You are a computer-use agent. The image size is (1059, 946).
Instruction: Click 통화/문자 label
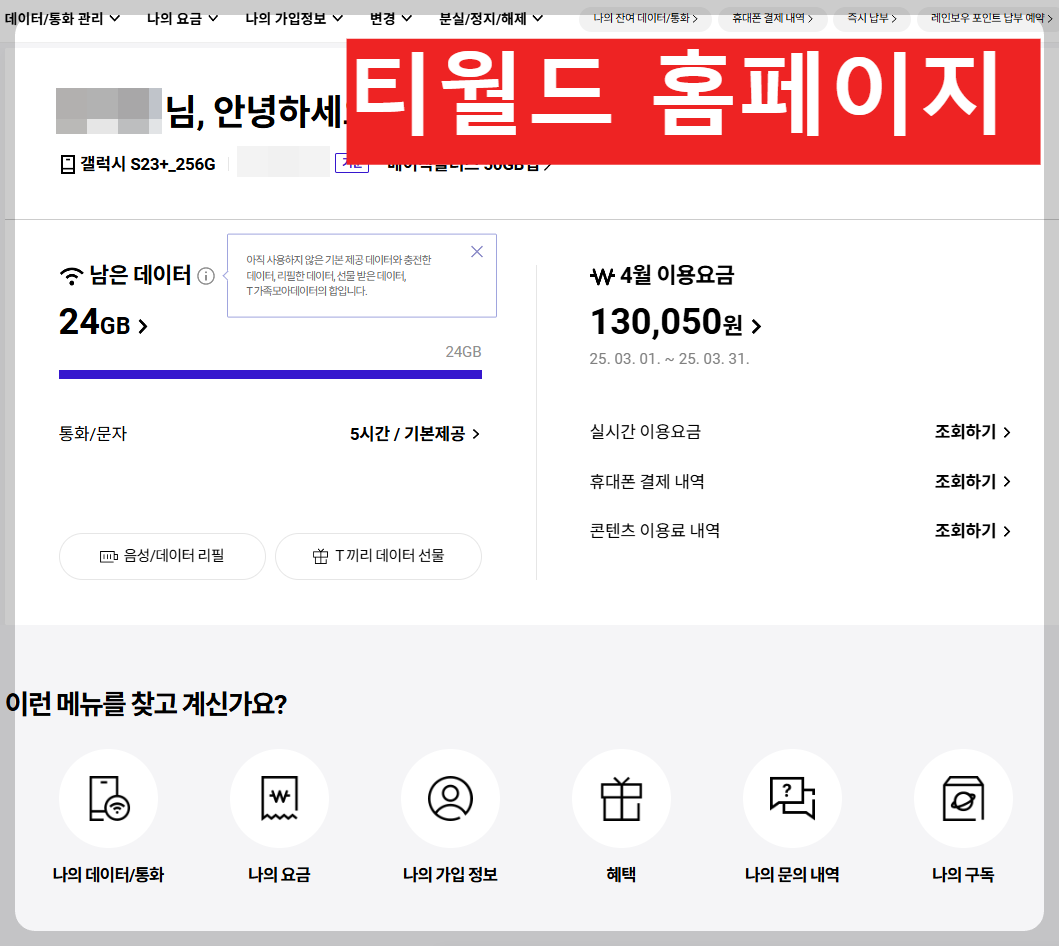pyautogui.click(x=93, y=433)
